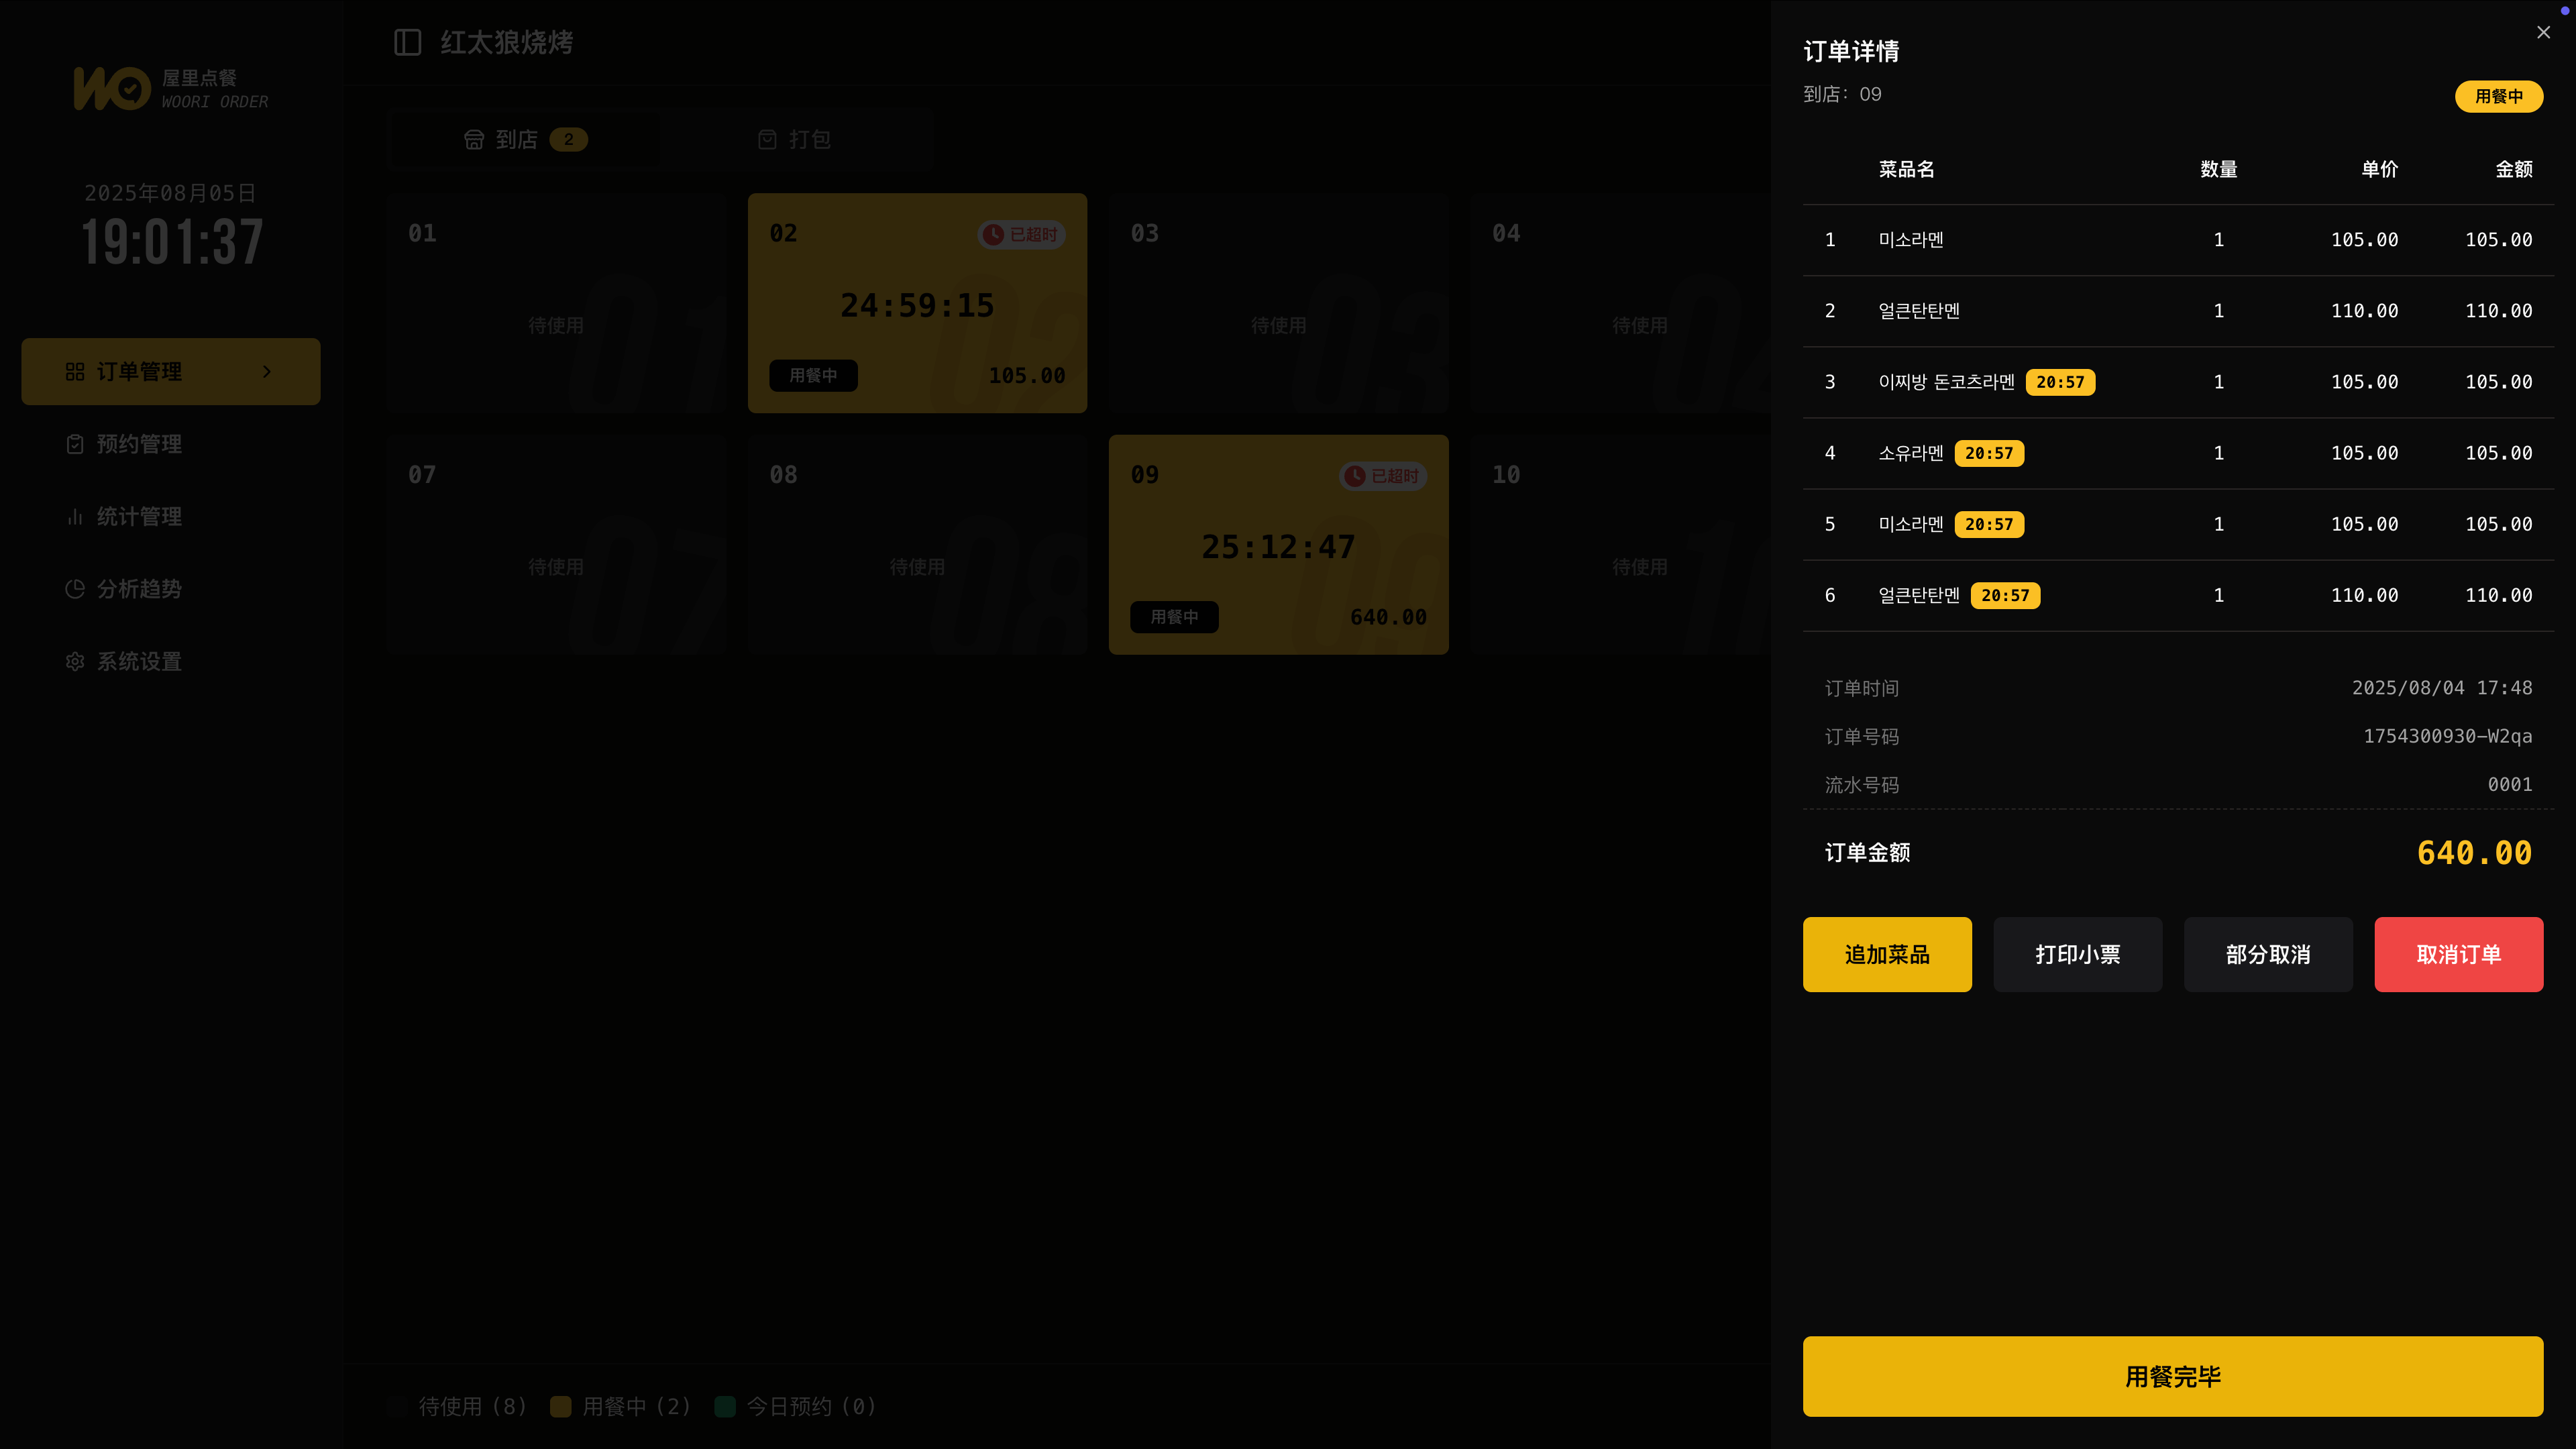Click the overtime clock icon on table 09
Screen dimensions: 2576x1449
pos(1354,476)
